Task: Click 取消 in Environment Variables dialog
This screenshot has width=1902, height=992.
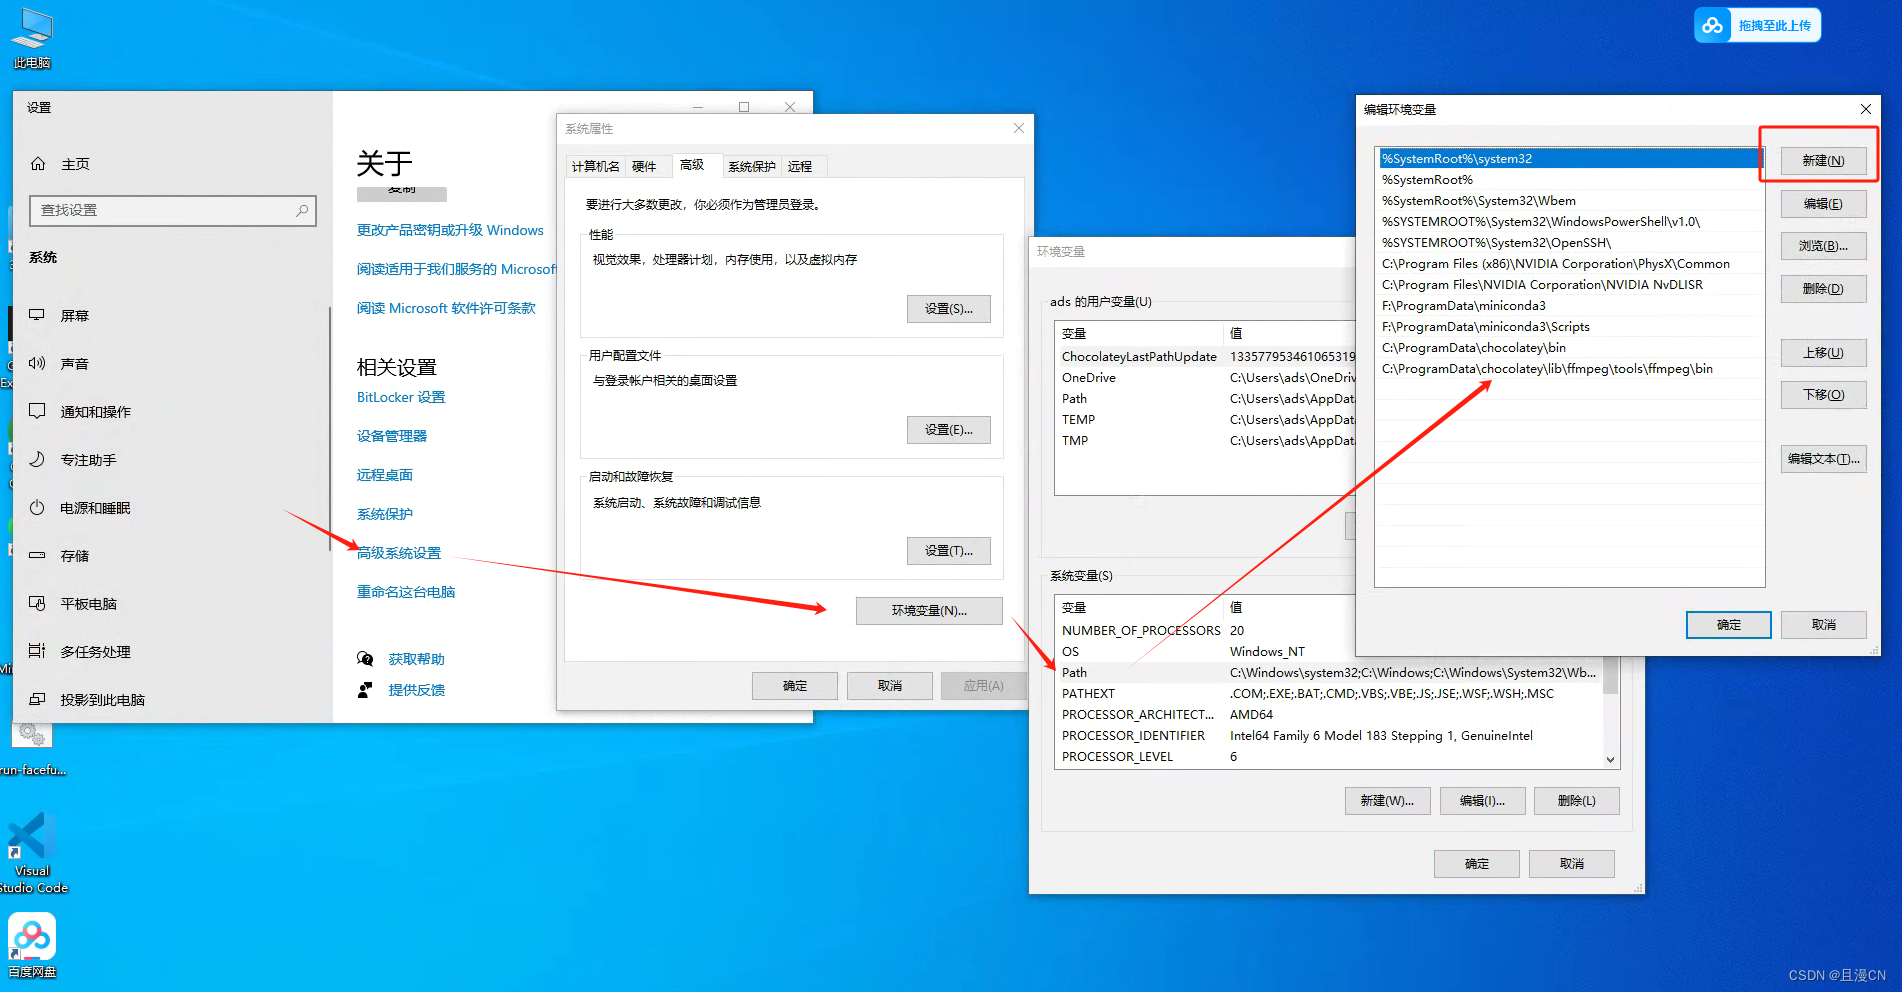Action: click(x=1571, y=864)
